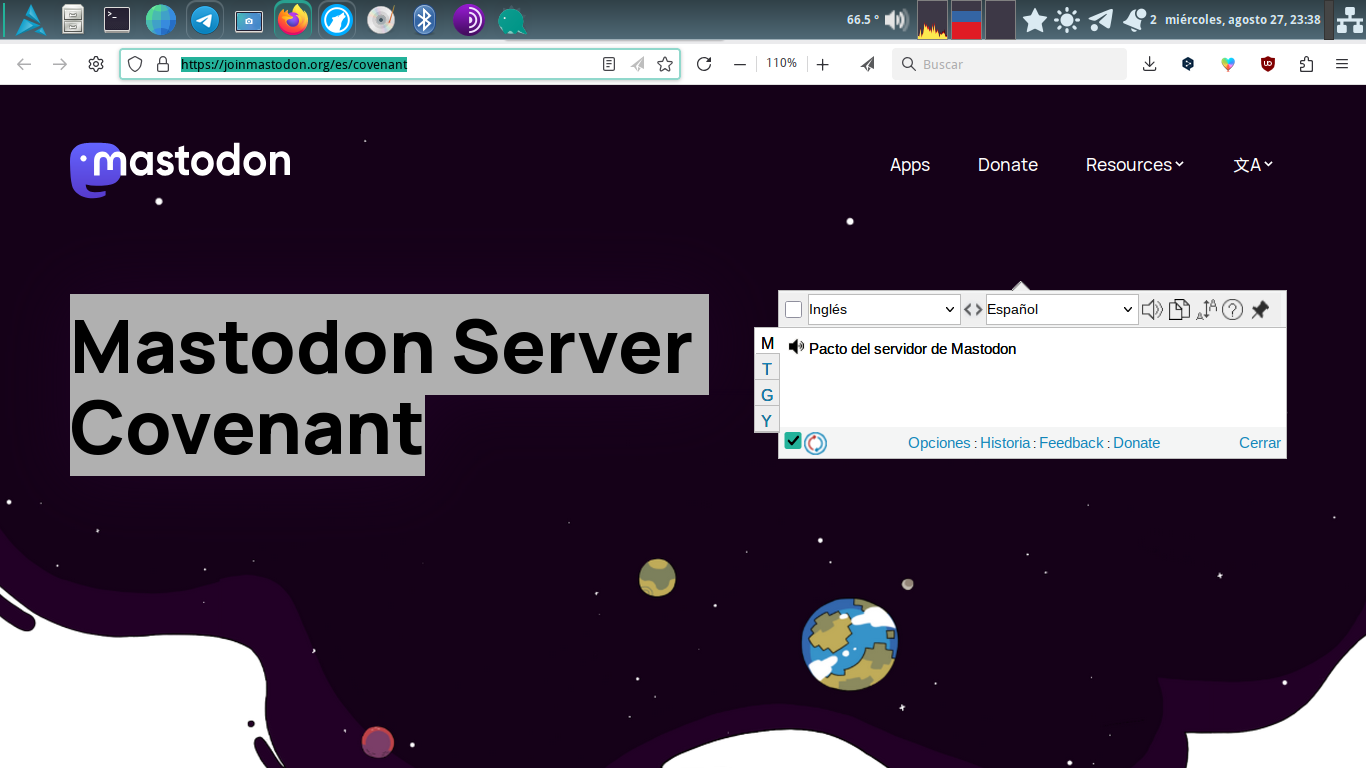Screen dimensions: 1366x768
Task: Zoom out with the minus button
Action: [x=740, y=64]
